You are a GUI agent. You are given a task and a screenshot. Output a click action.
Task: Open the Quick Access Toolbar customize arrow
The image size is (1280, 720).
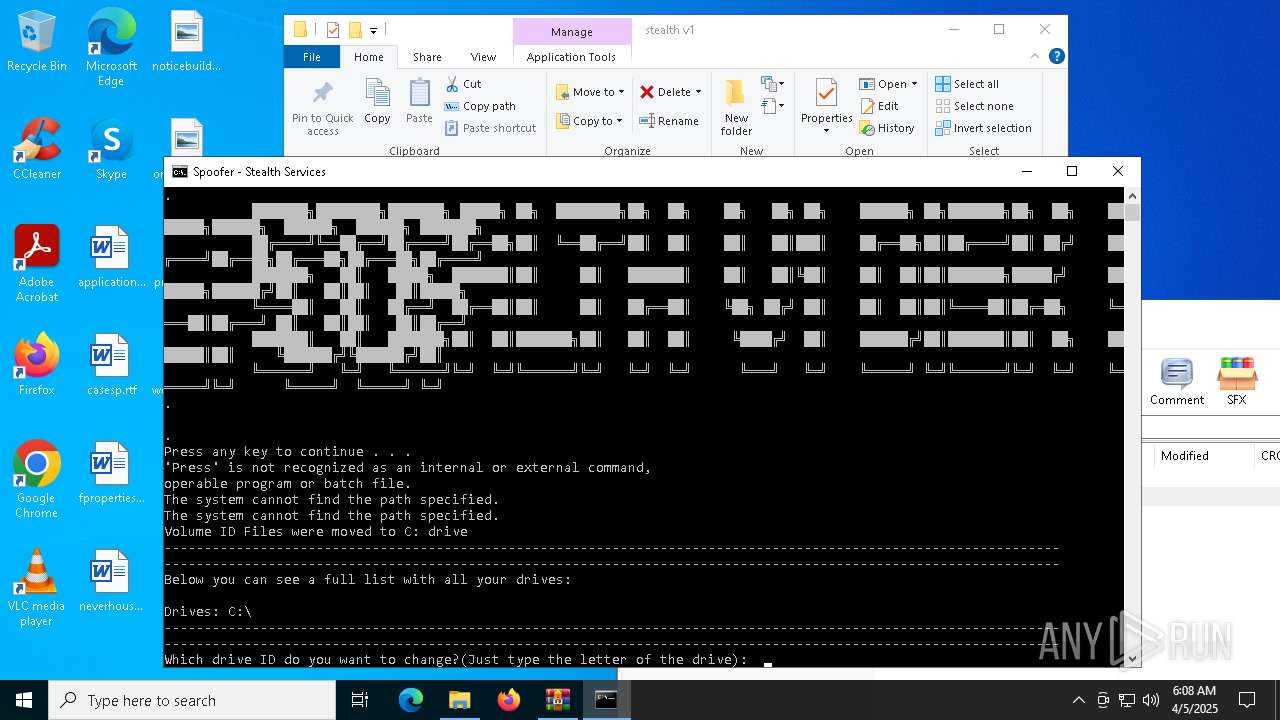(x=373, y=30)
